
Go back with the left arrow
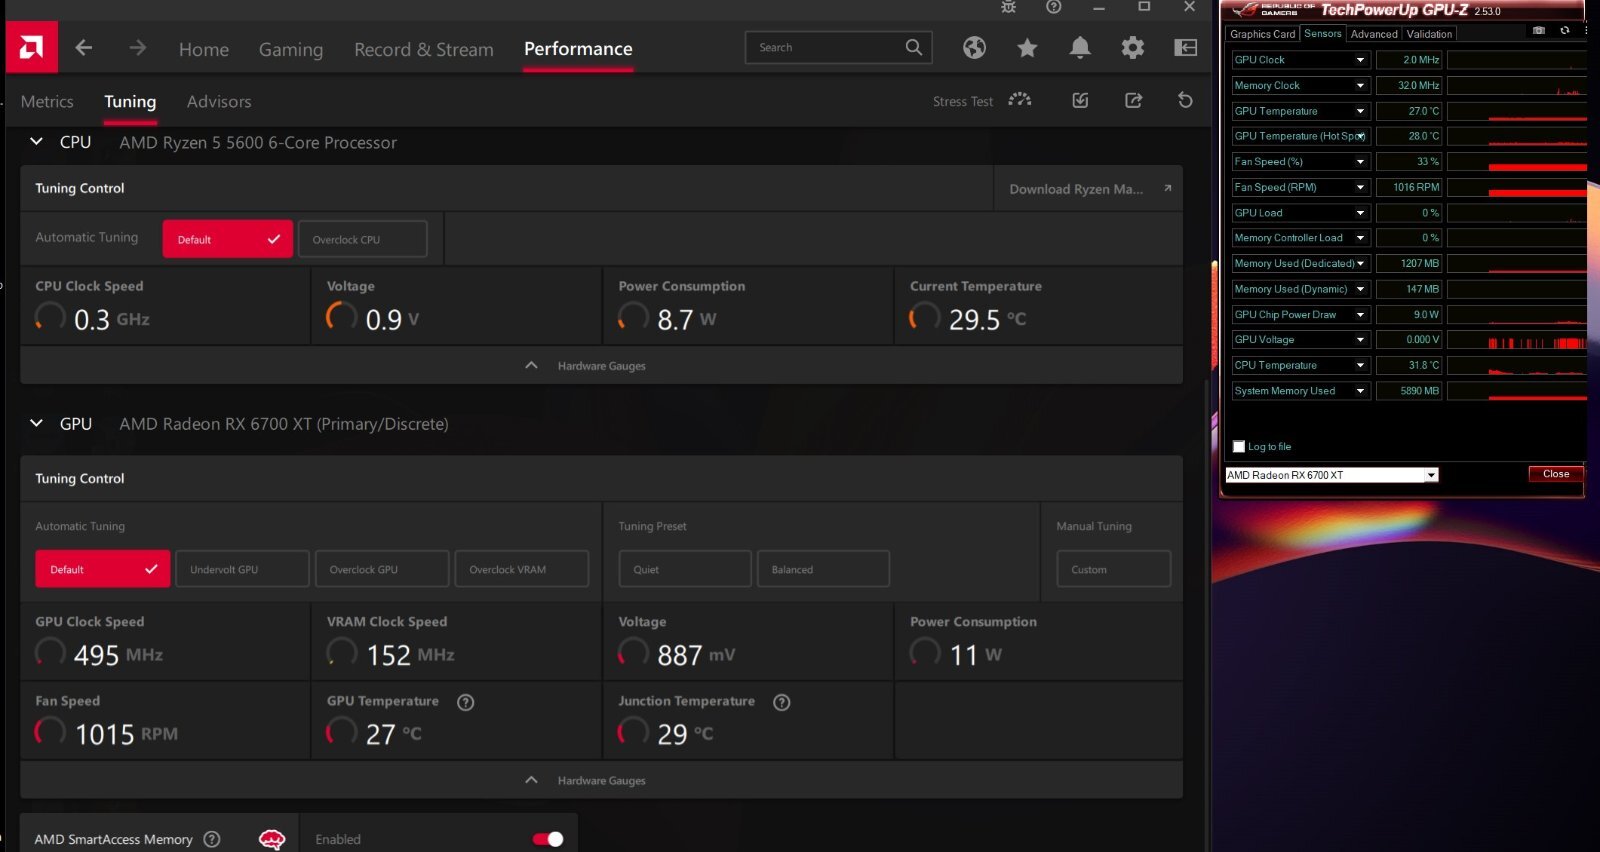pyautogui.click(x=84, y=48)
